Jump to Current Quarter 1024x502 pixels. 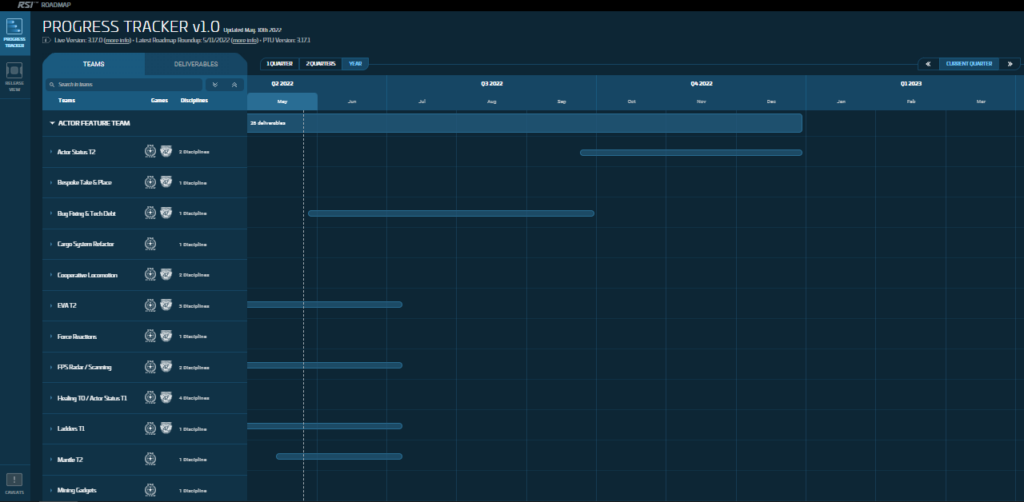tap(969, 64)
